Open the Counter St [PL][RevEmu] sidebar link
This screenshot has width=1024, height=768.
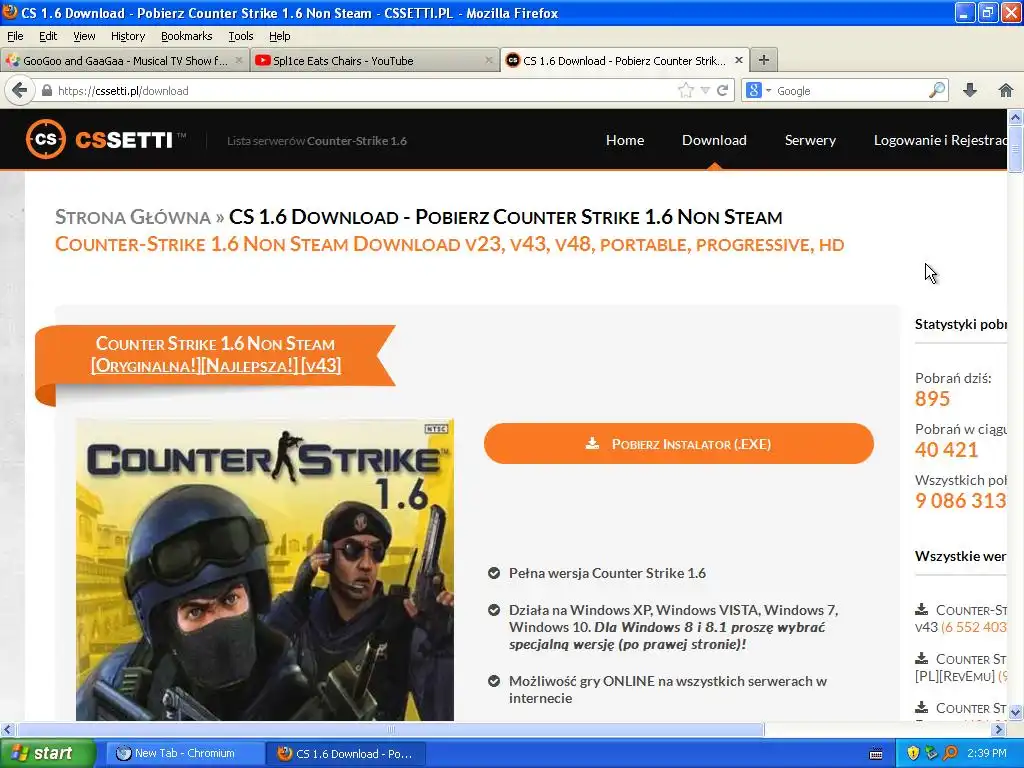pyautogui.click(x=961, y=667)
